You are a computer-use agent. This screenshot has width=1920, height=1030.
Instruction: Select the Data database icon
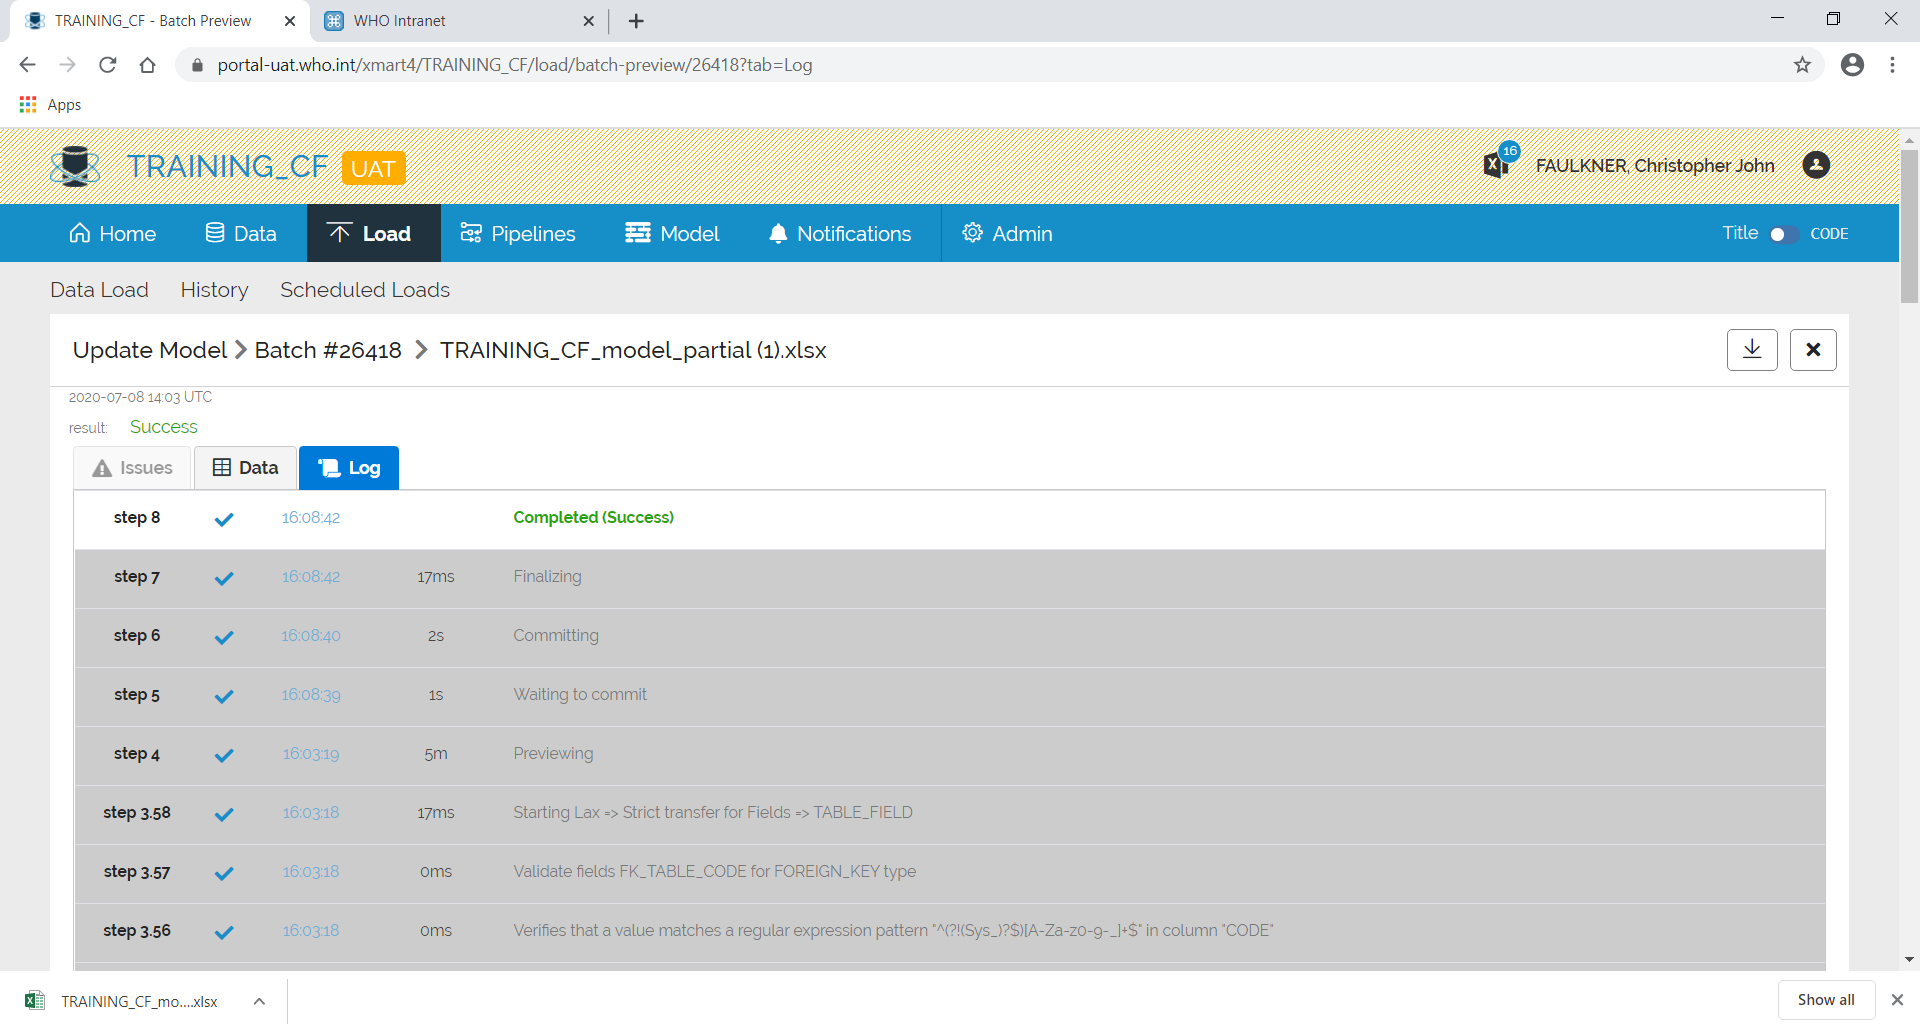[x=215, y=233]
